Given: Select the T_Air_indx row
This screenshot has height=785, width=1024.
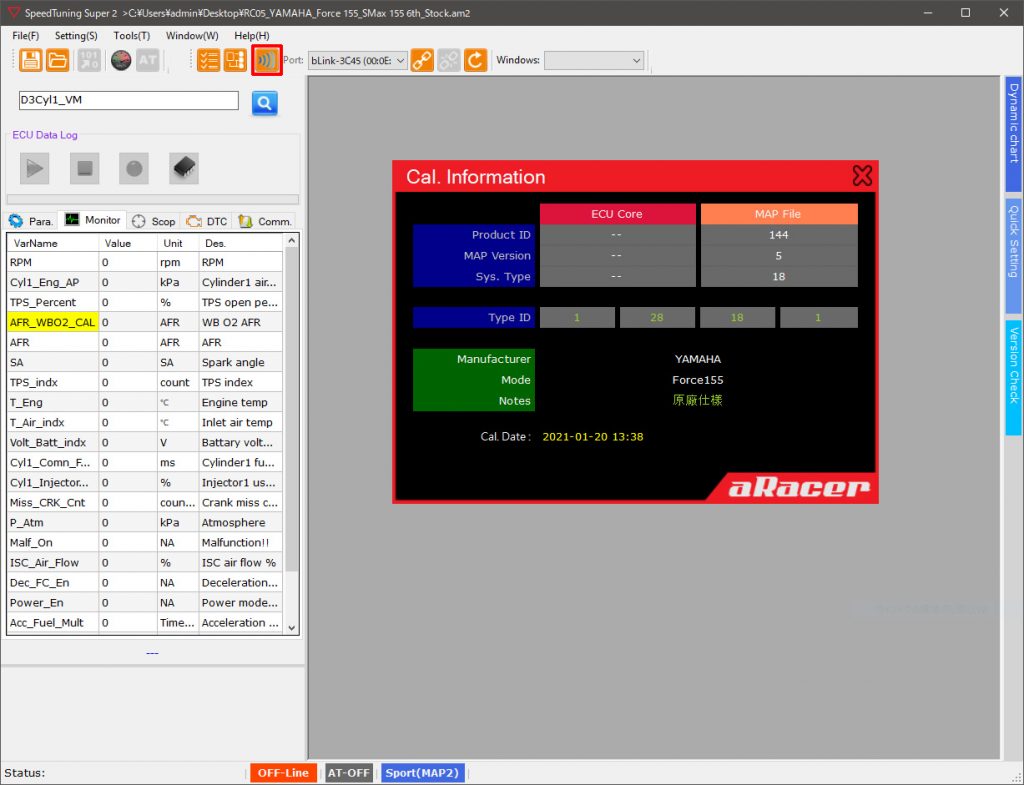Looking at the screenshot, I should pos(145,423).
